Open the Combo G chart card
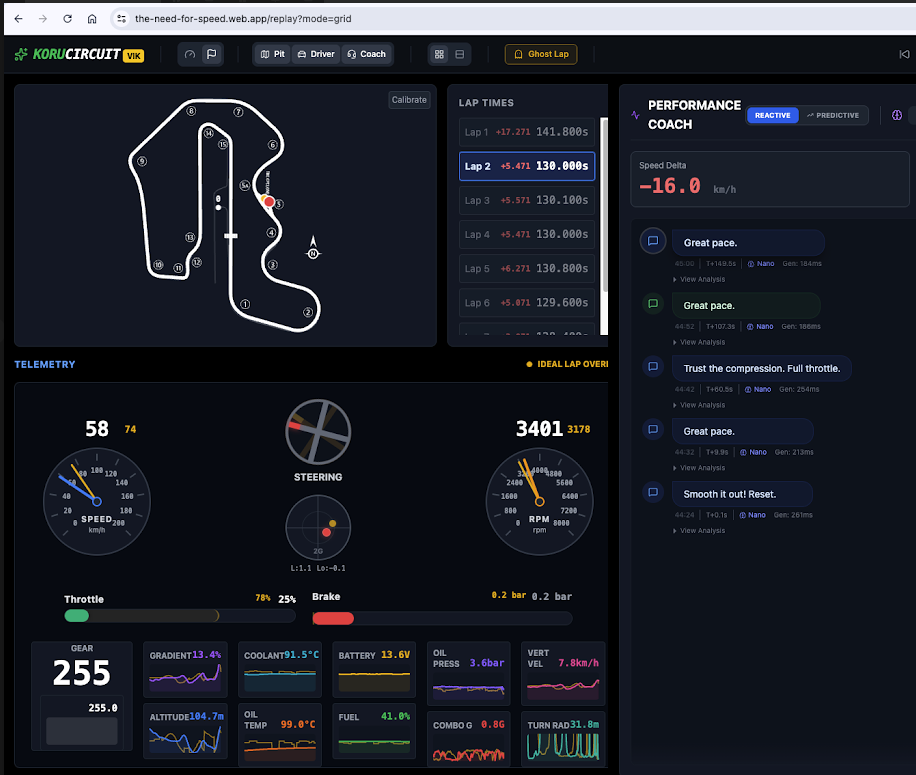916x775 pixels. (469, 739)
